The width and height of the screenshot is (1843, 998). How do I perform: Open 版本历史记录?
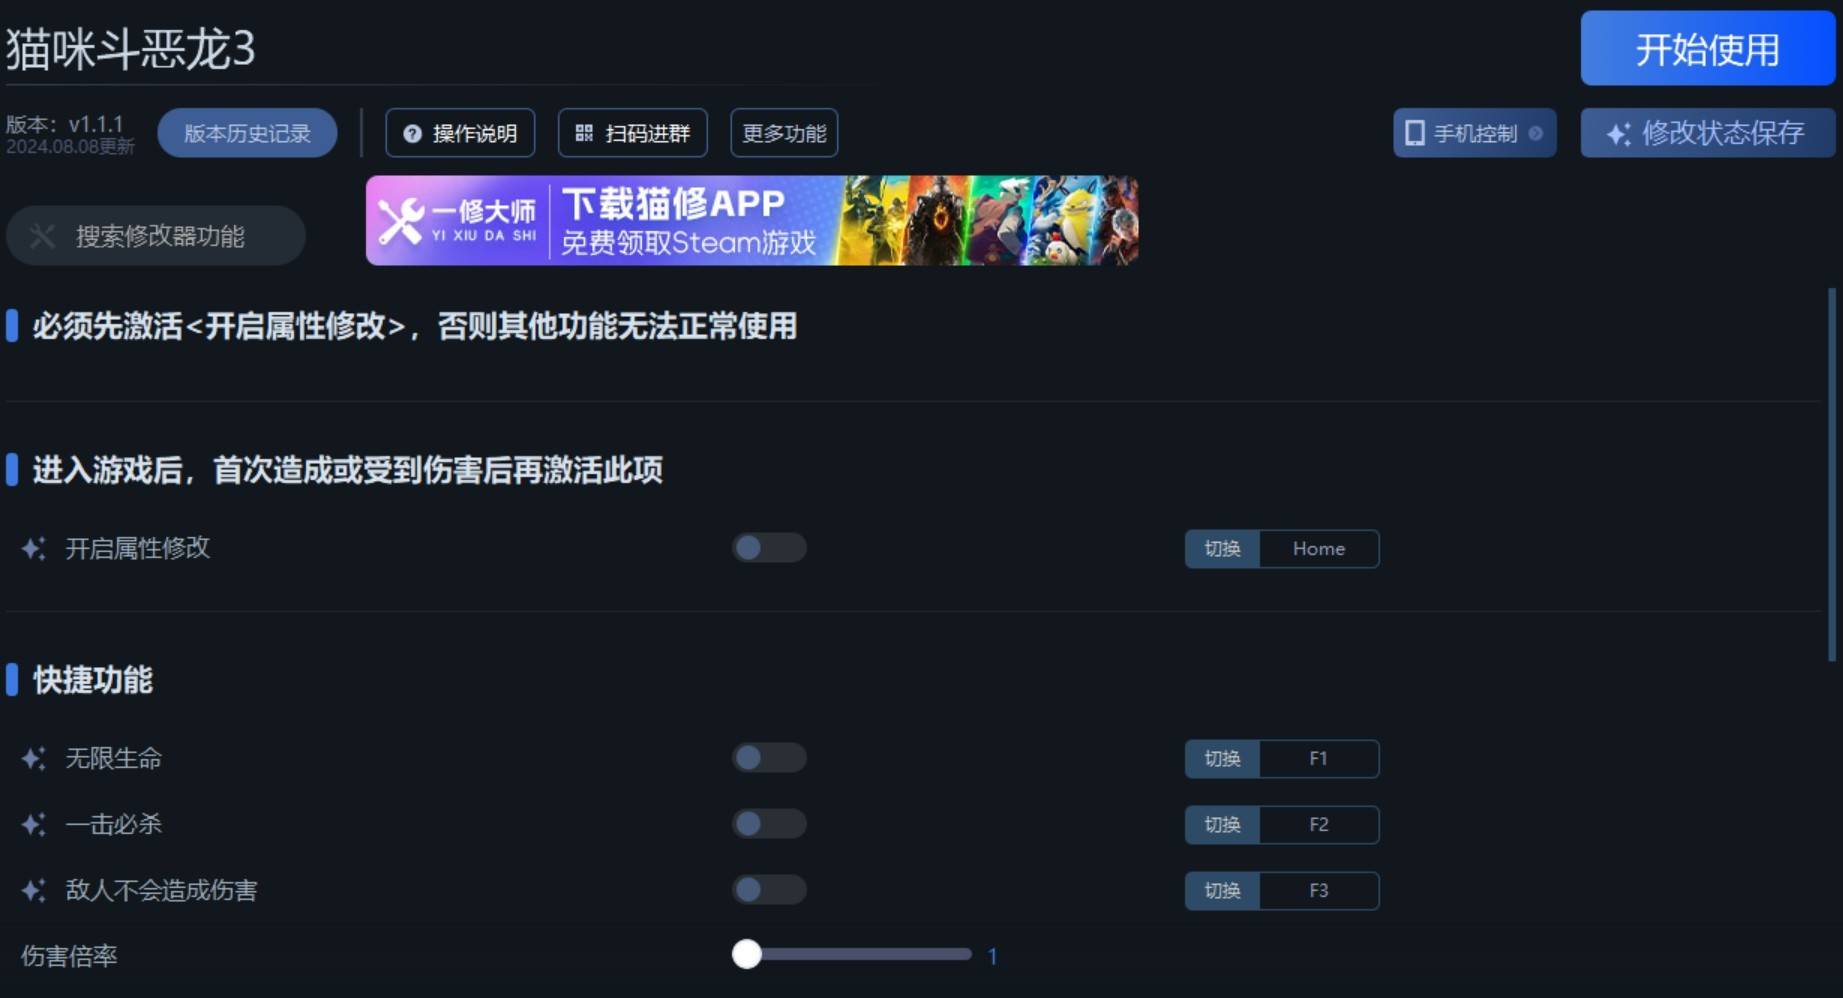[x=247, y=133]
